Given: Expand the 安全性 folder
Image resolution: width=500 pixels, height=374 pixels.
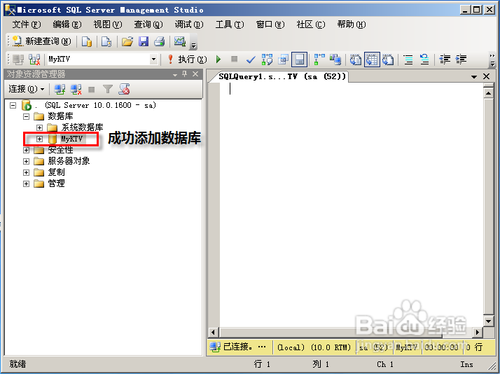Looking at the screenshot, I should [26, 150].
